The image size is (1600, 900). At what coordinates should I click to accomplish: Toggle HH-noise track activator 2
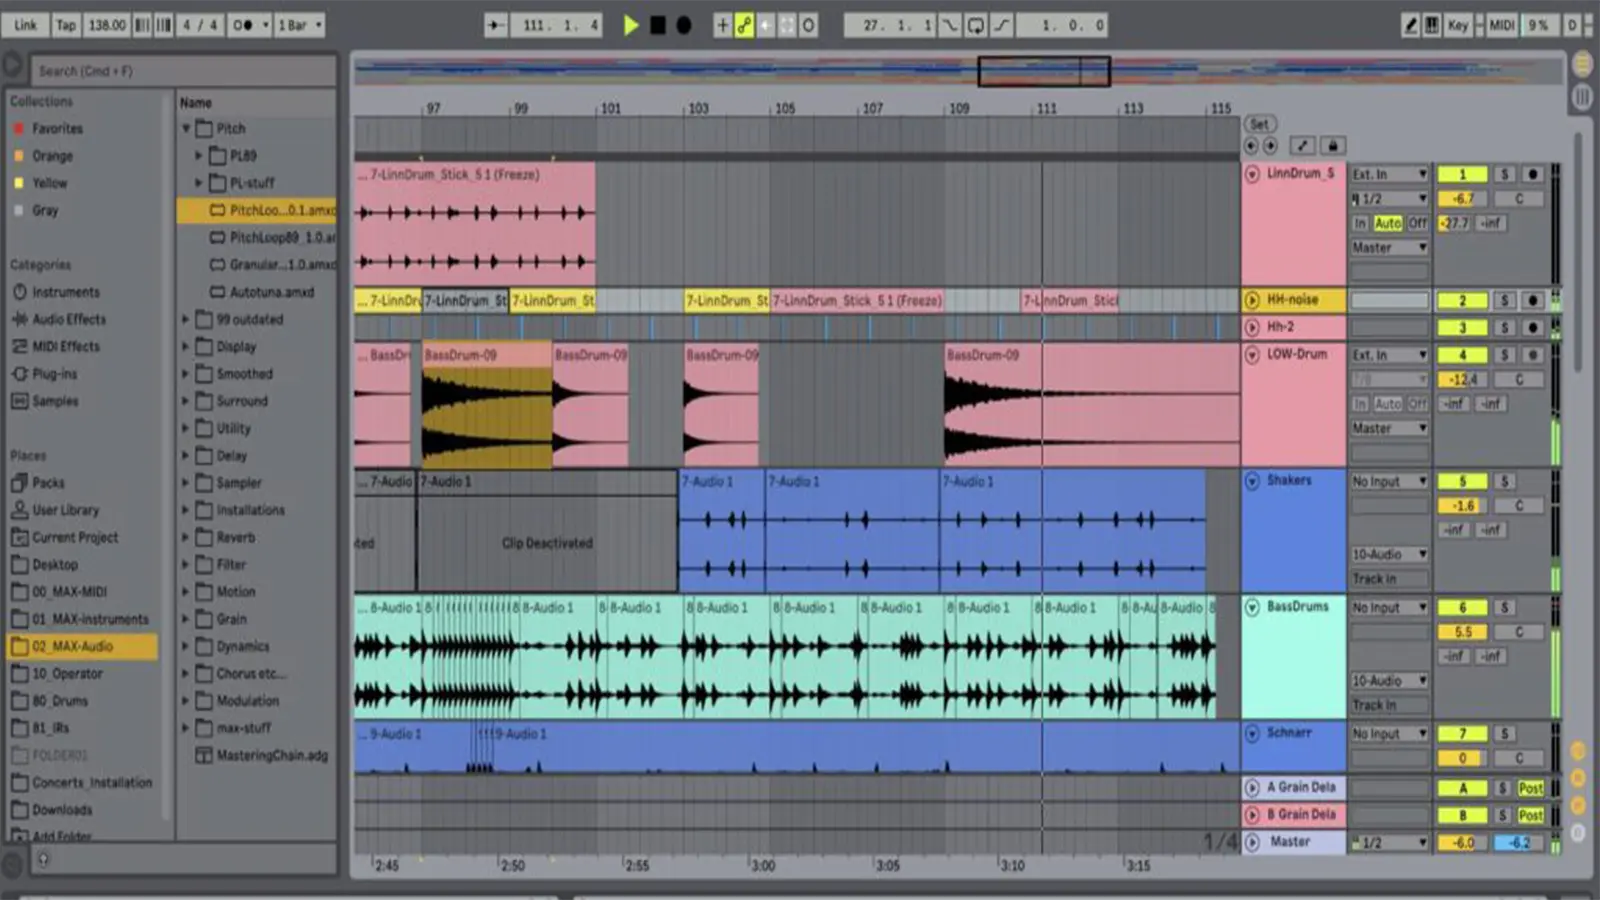(x=1462, y=301)
